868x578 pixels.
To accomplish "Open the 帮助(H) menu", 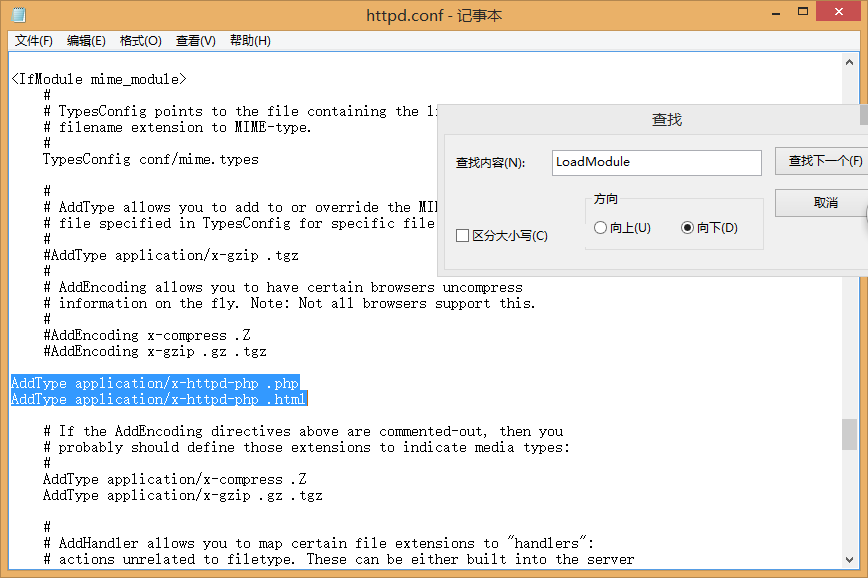I will 250,41.
